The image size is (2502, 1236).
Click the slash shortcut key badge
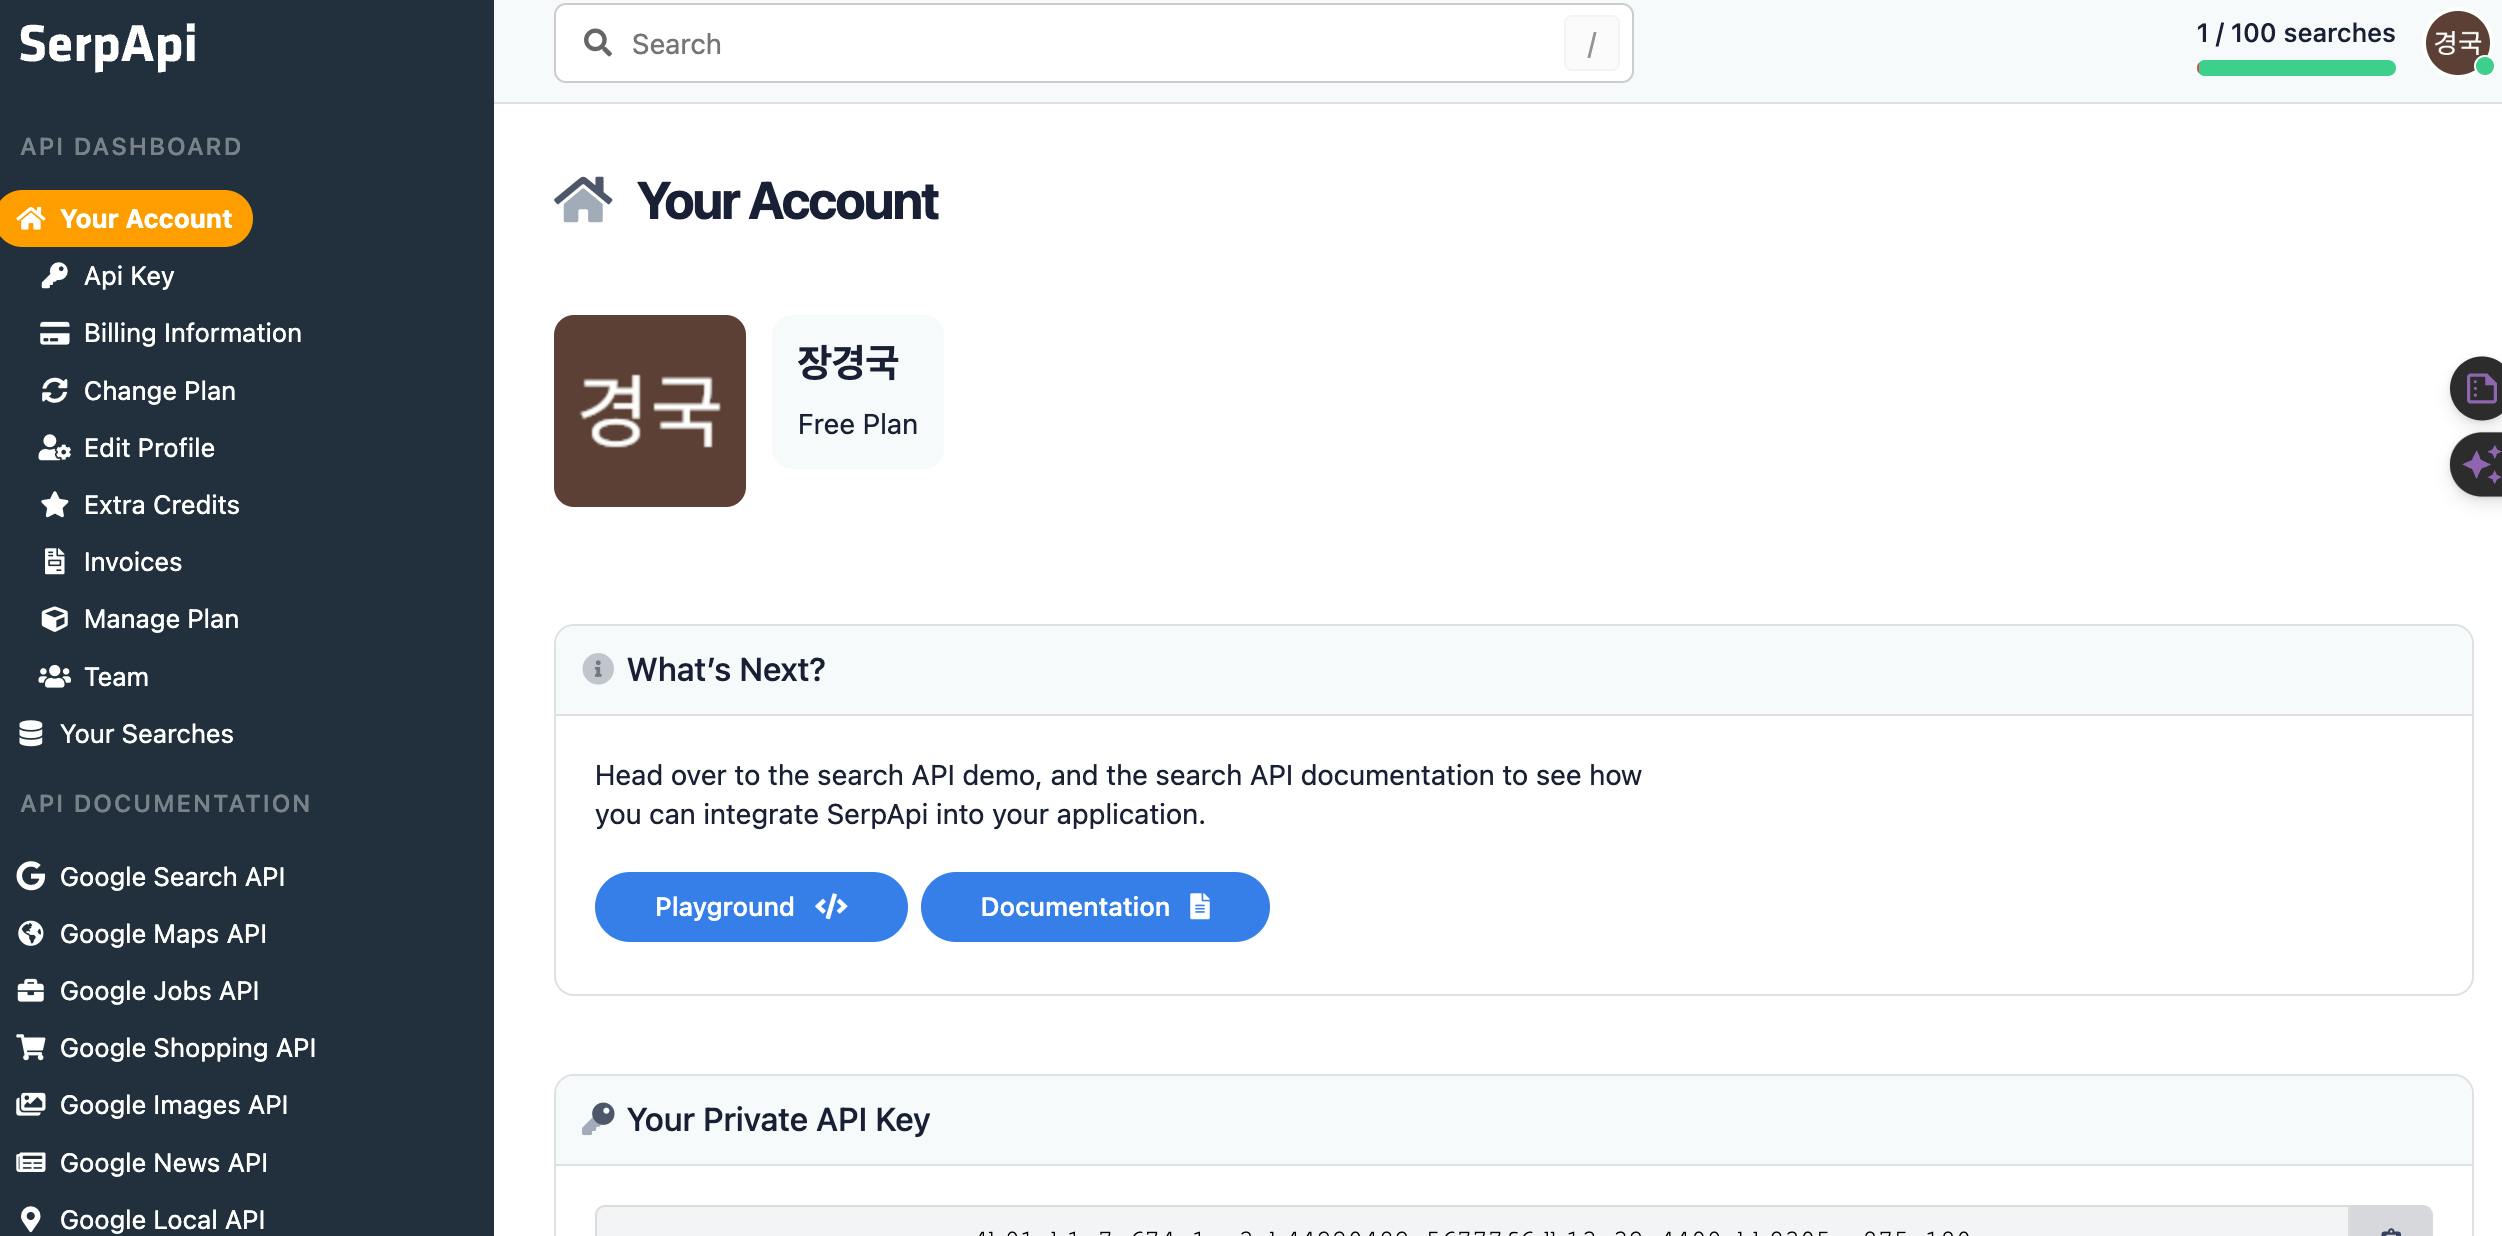click(x=1591, y=44)
